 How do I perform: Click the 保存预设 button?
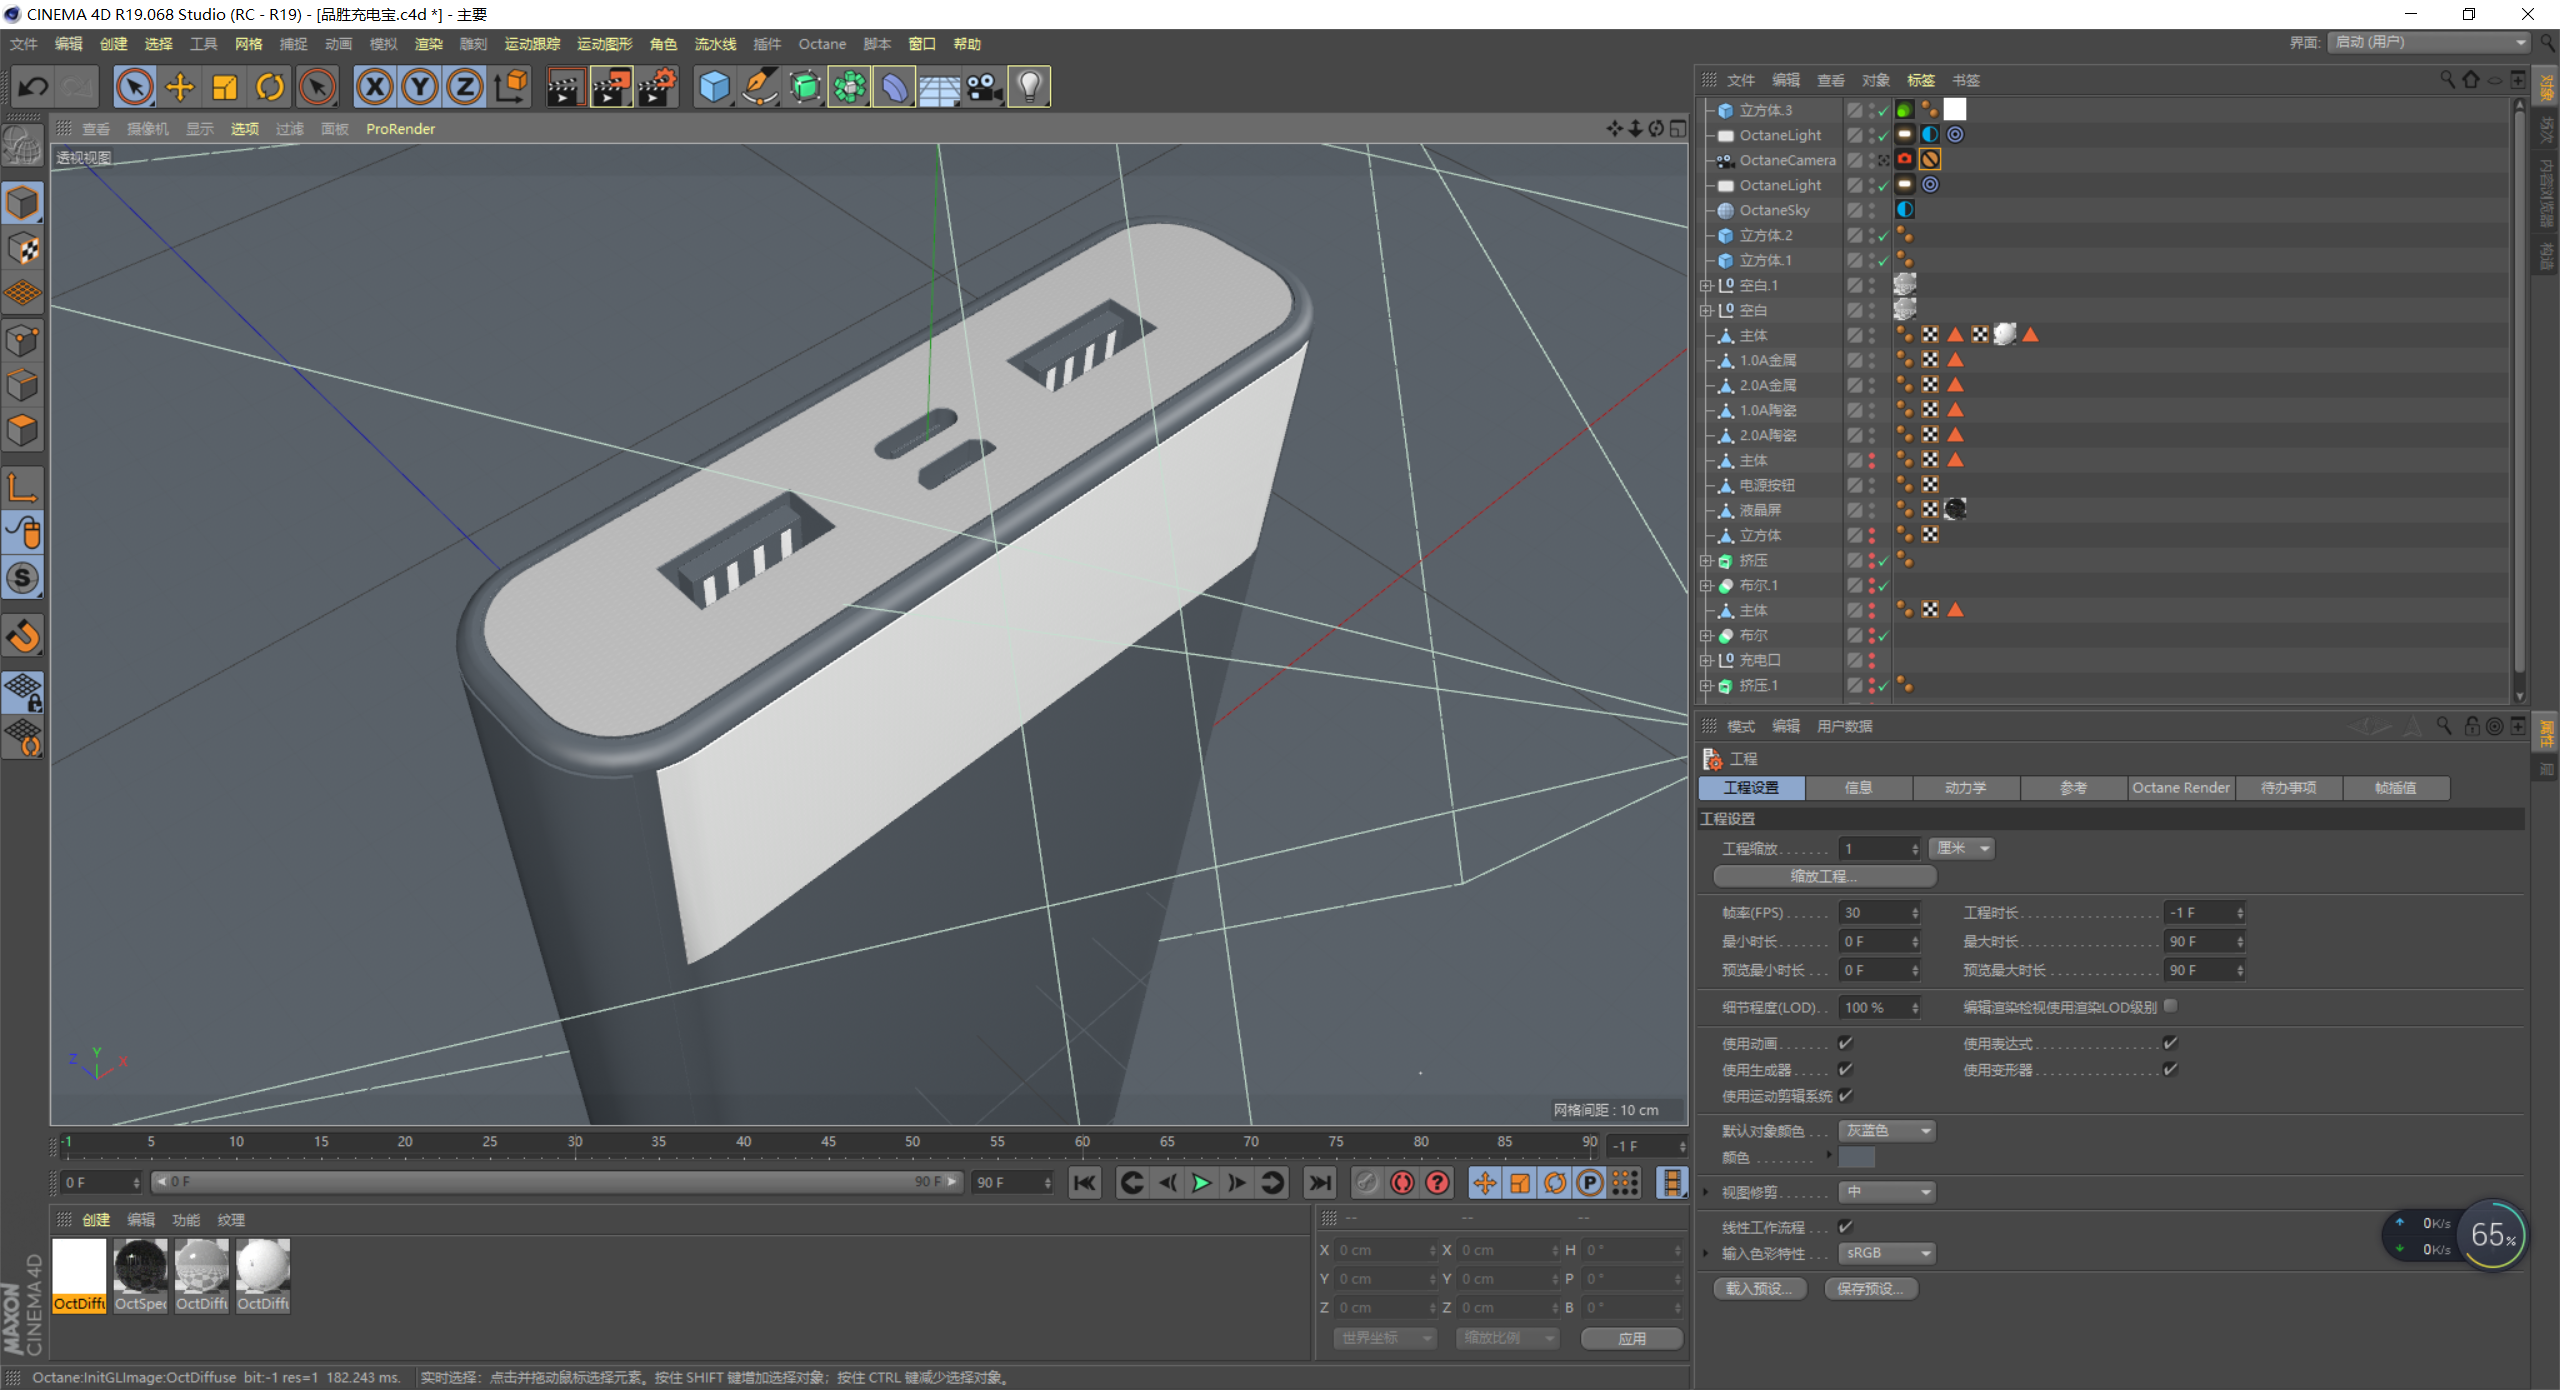(x=1872, y=1288)
